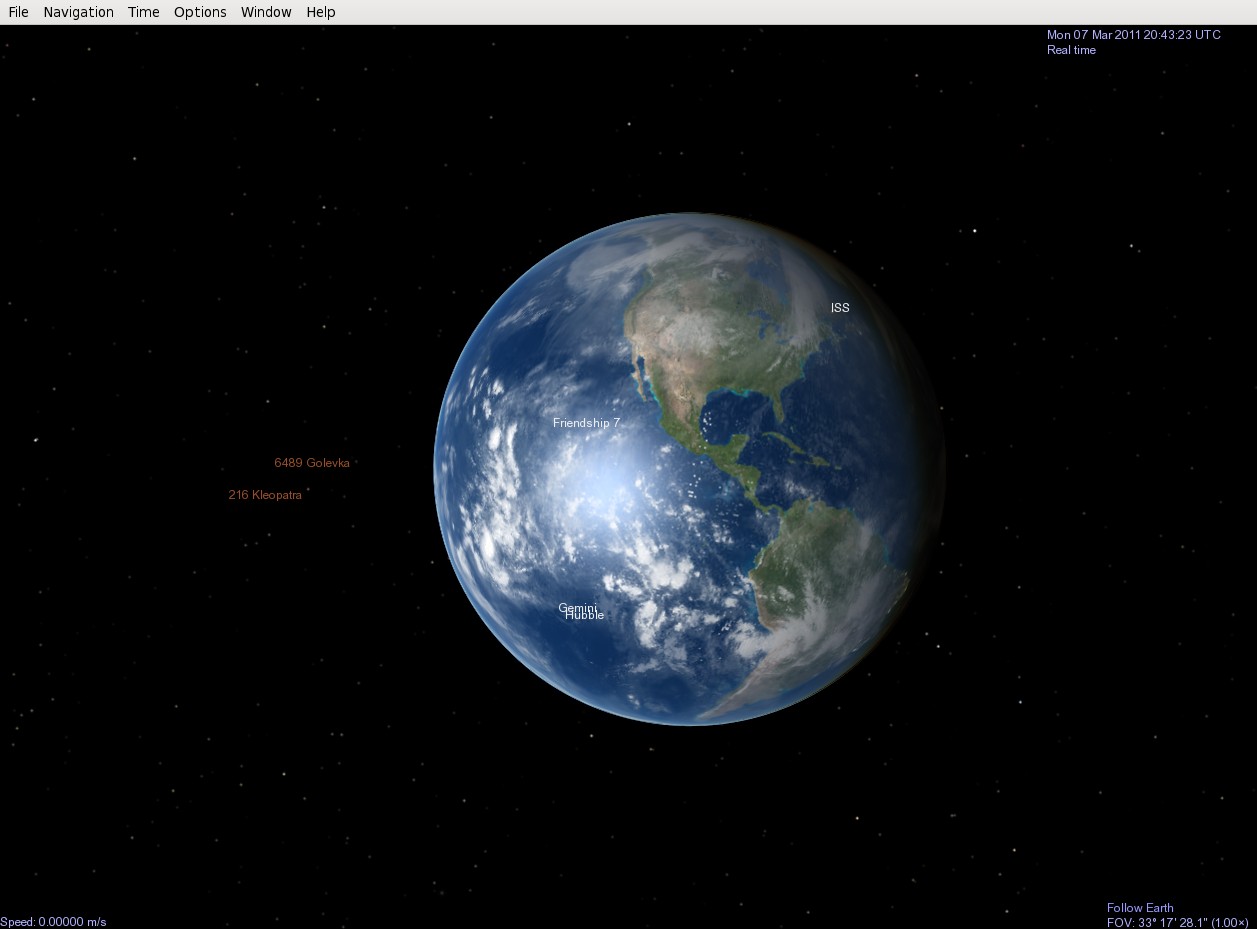Open the Navigation menu
The height and width of the screenshot is (929, 1257).
78,12
